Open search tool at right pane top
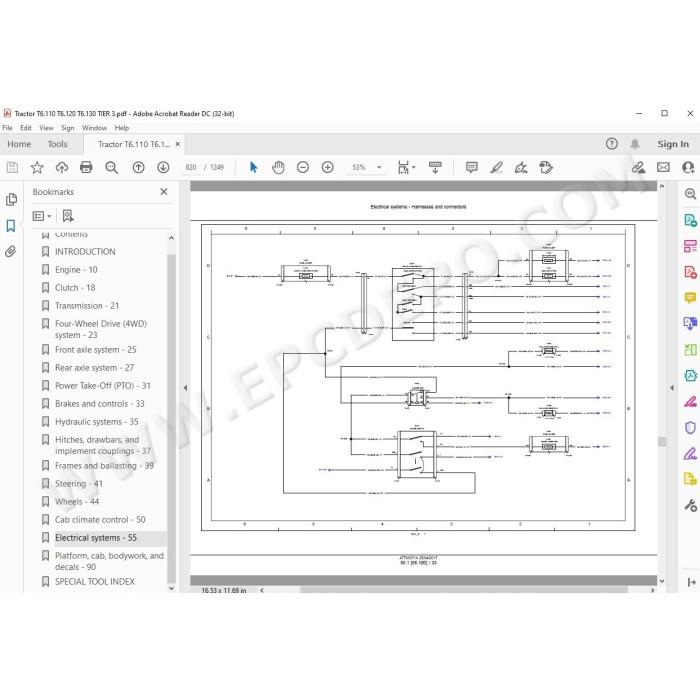Screen dimensions: 700x700 (x=690, y=194)
